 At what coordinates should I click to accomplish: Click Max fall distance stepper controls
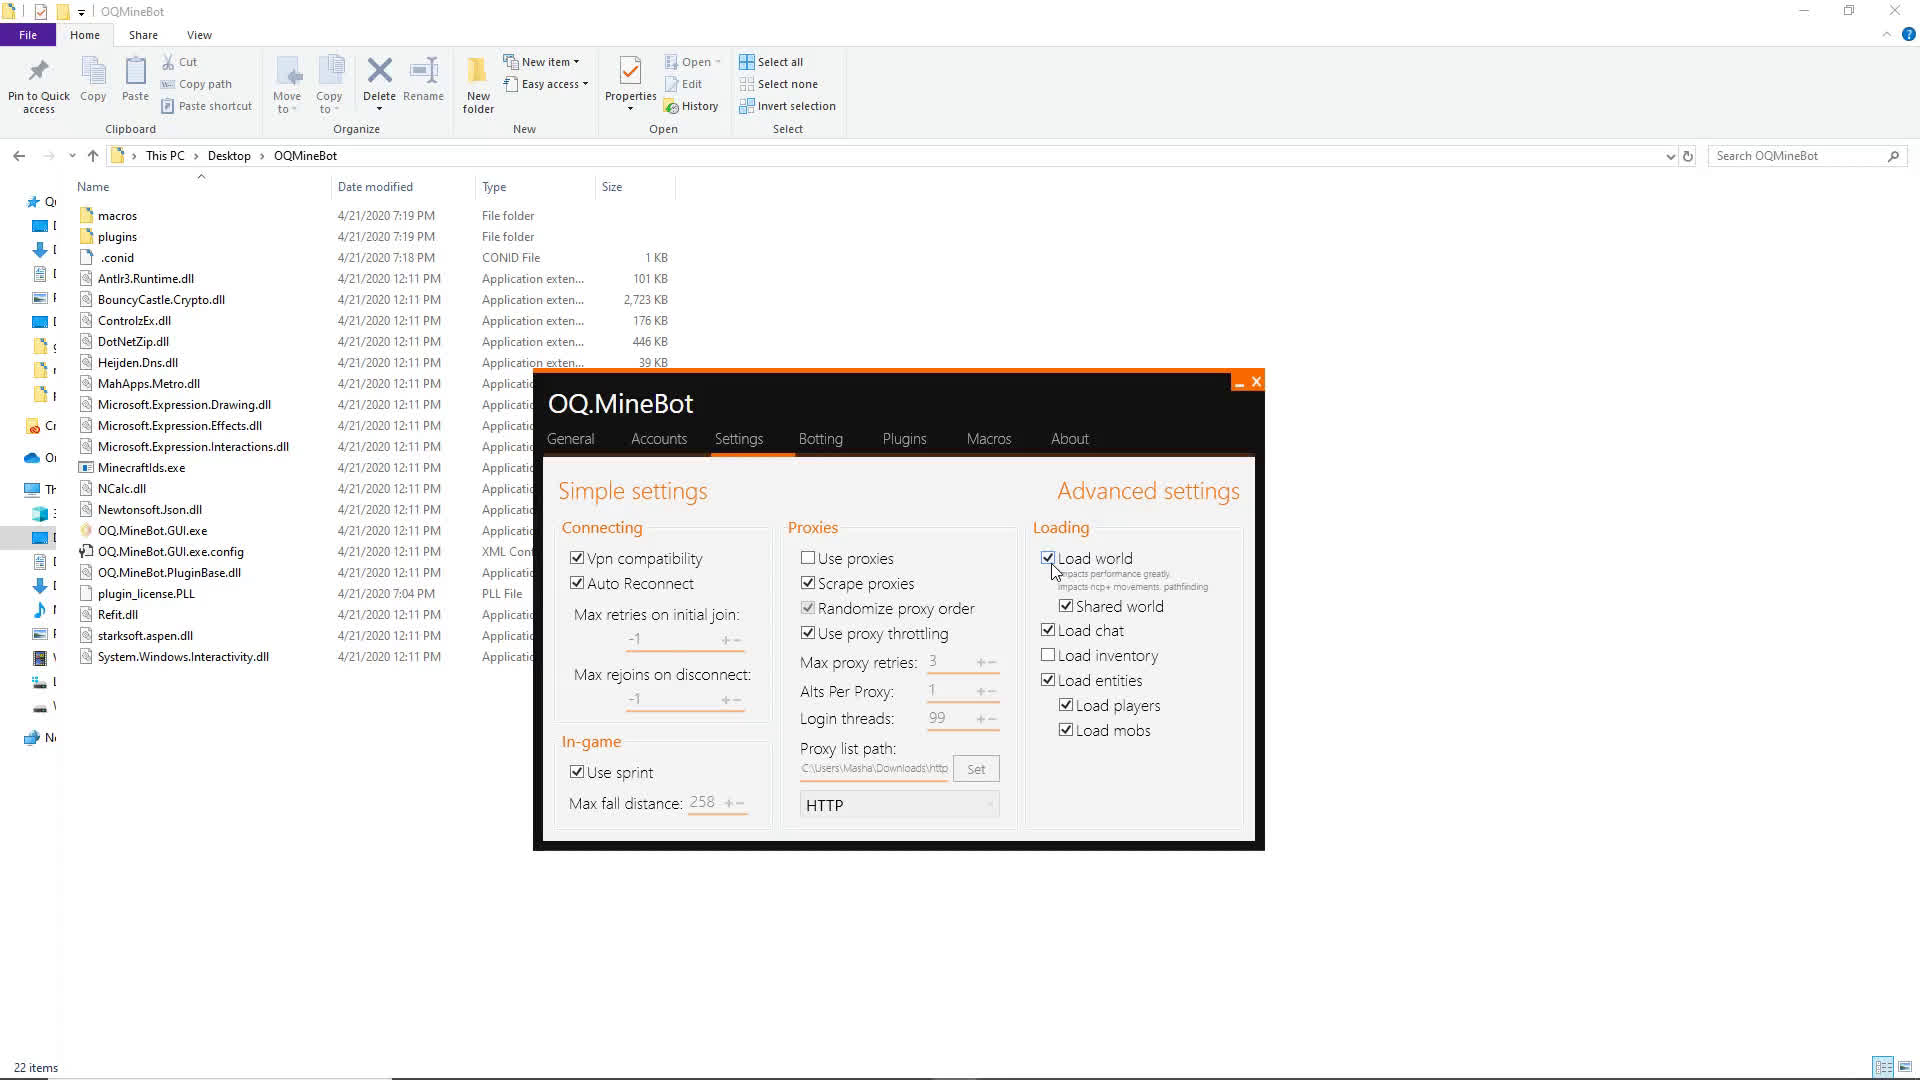click(x=734, y=803)
